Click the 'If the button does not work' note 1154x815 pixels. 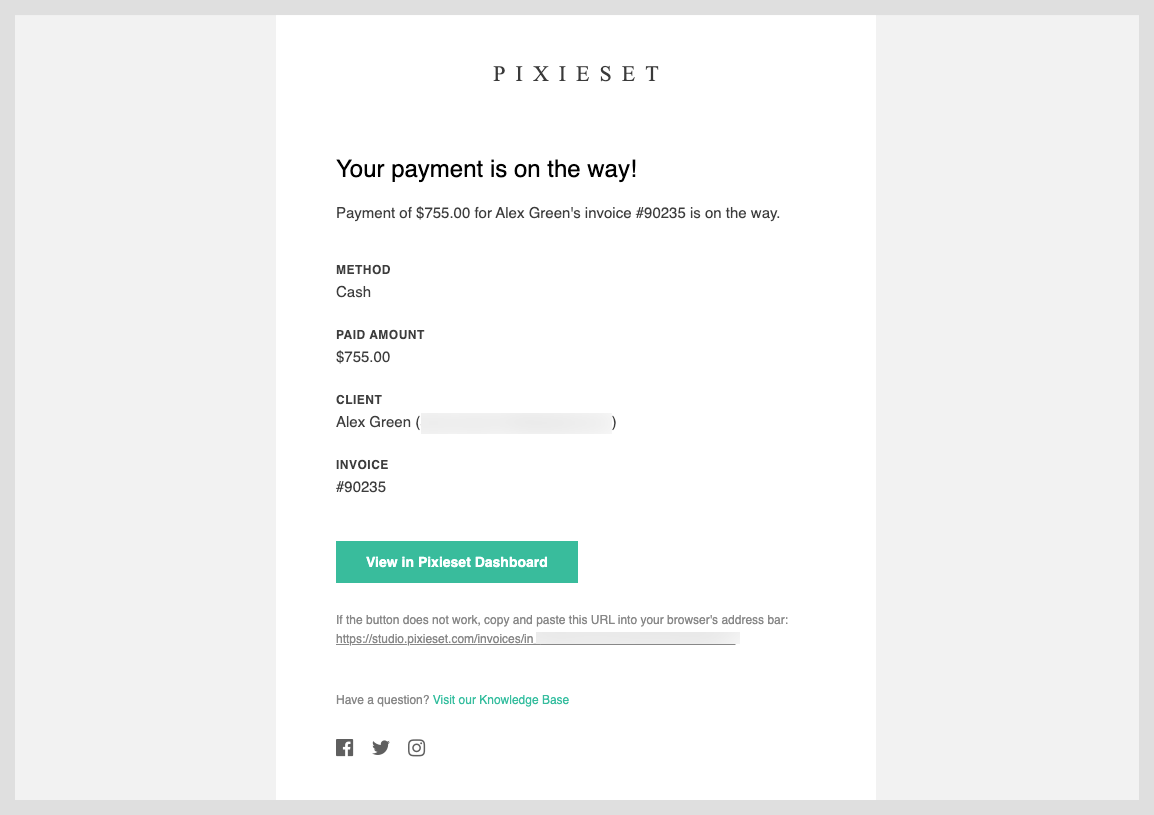click(x=562, y=620)
